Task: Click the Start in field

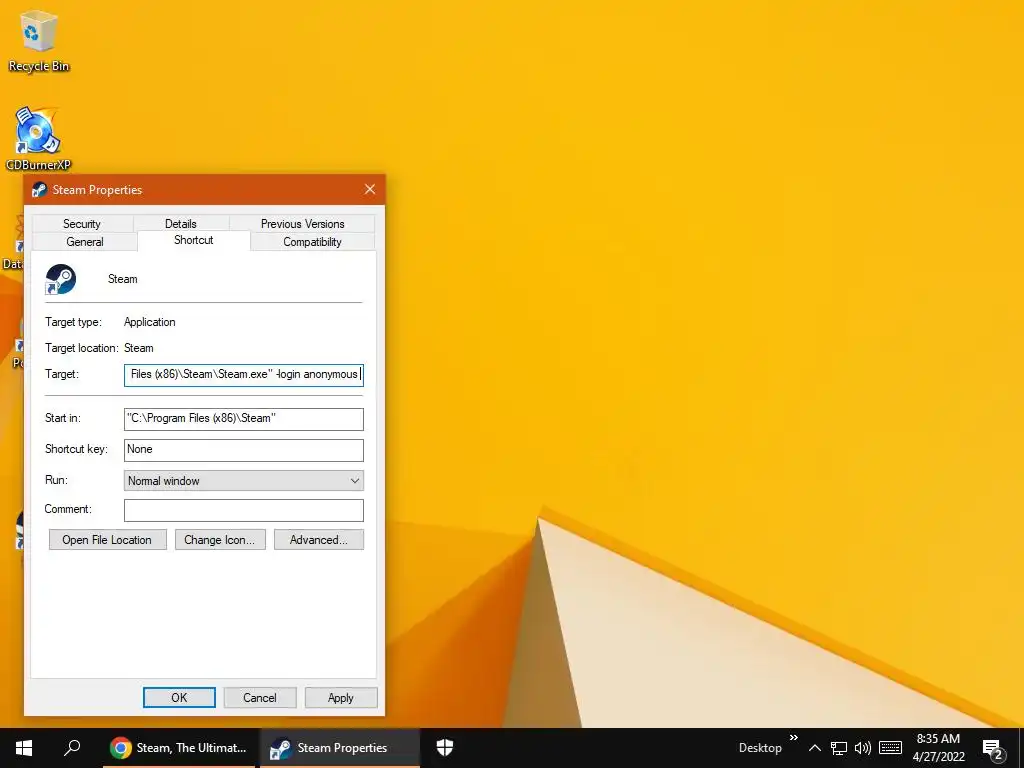Action: pyautogui.click(x=244, y=419)
